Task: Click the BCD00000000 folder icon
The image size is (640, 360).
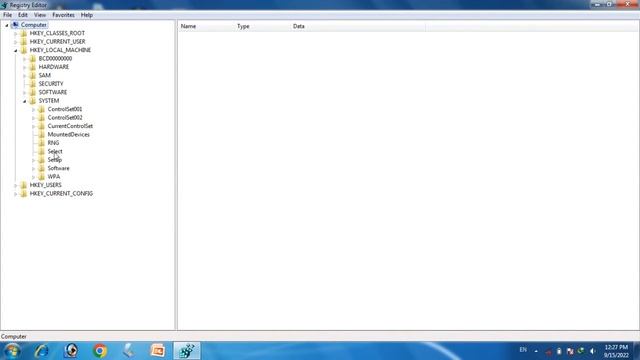Action: [33, 58]
